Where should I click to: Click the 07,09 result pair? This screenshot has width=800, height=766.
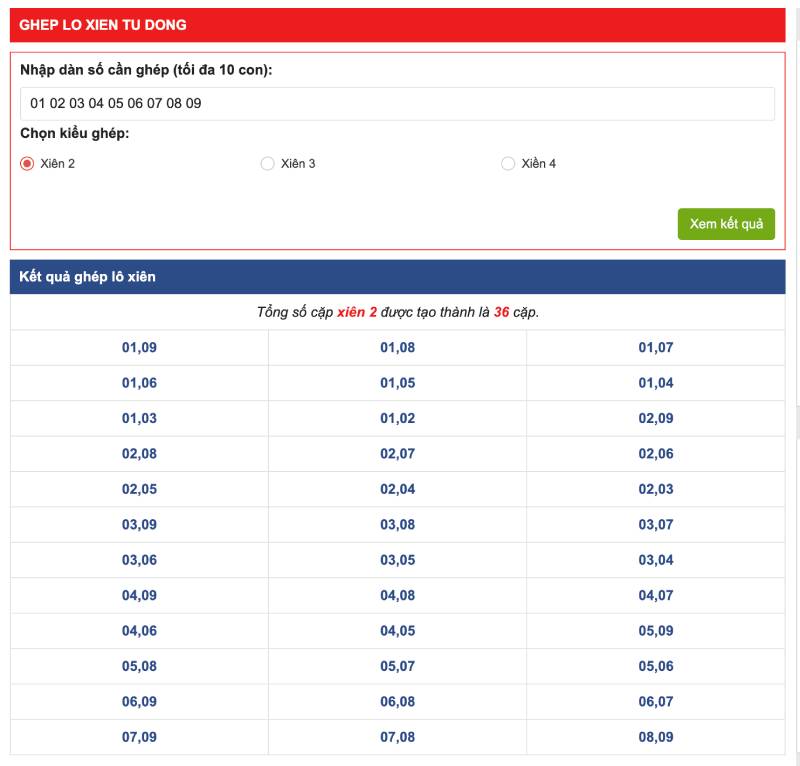coord(139,738)
